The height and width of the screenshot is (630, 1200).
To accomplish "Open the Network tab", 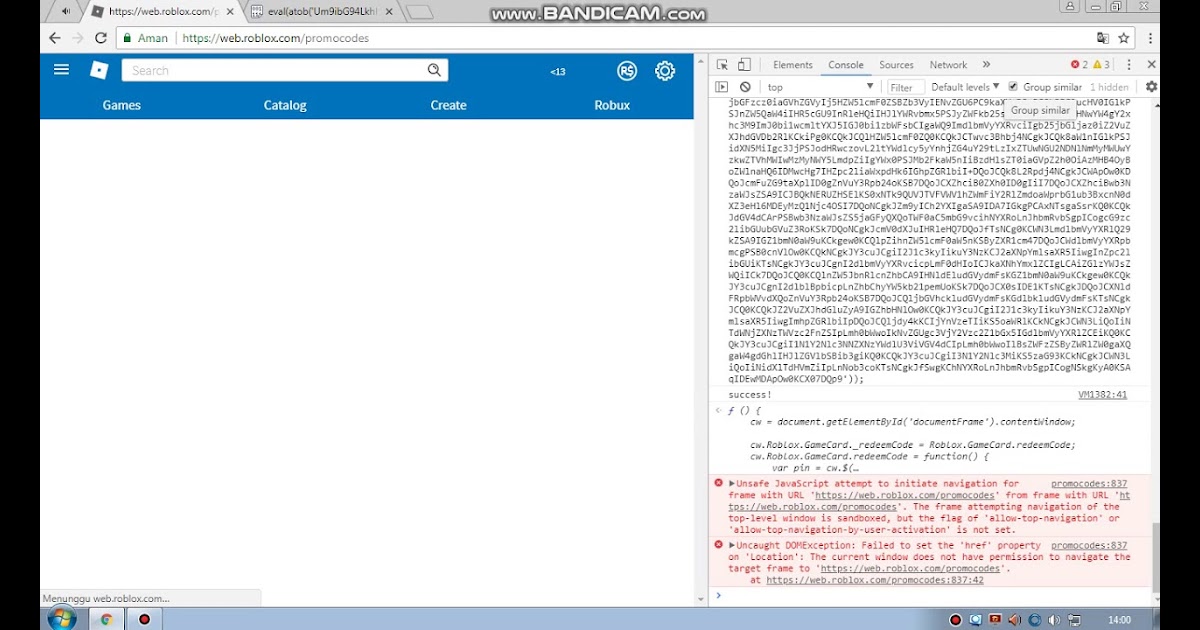I will tap(948, 65).
